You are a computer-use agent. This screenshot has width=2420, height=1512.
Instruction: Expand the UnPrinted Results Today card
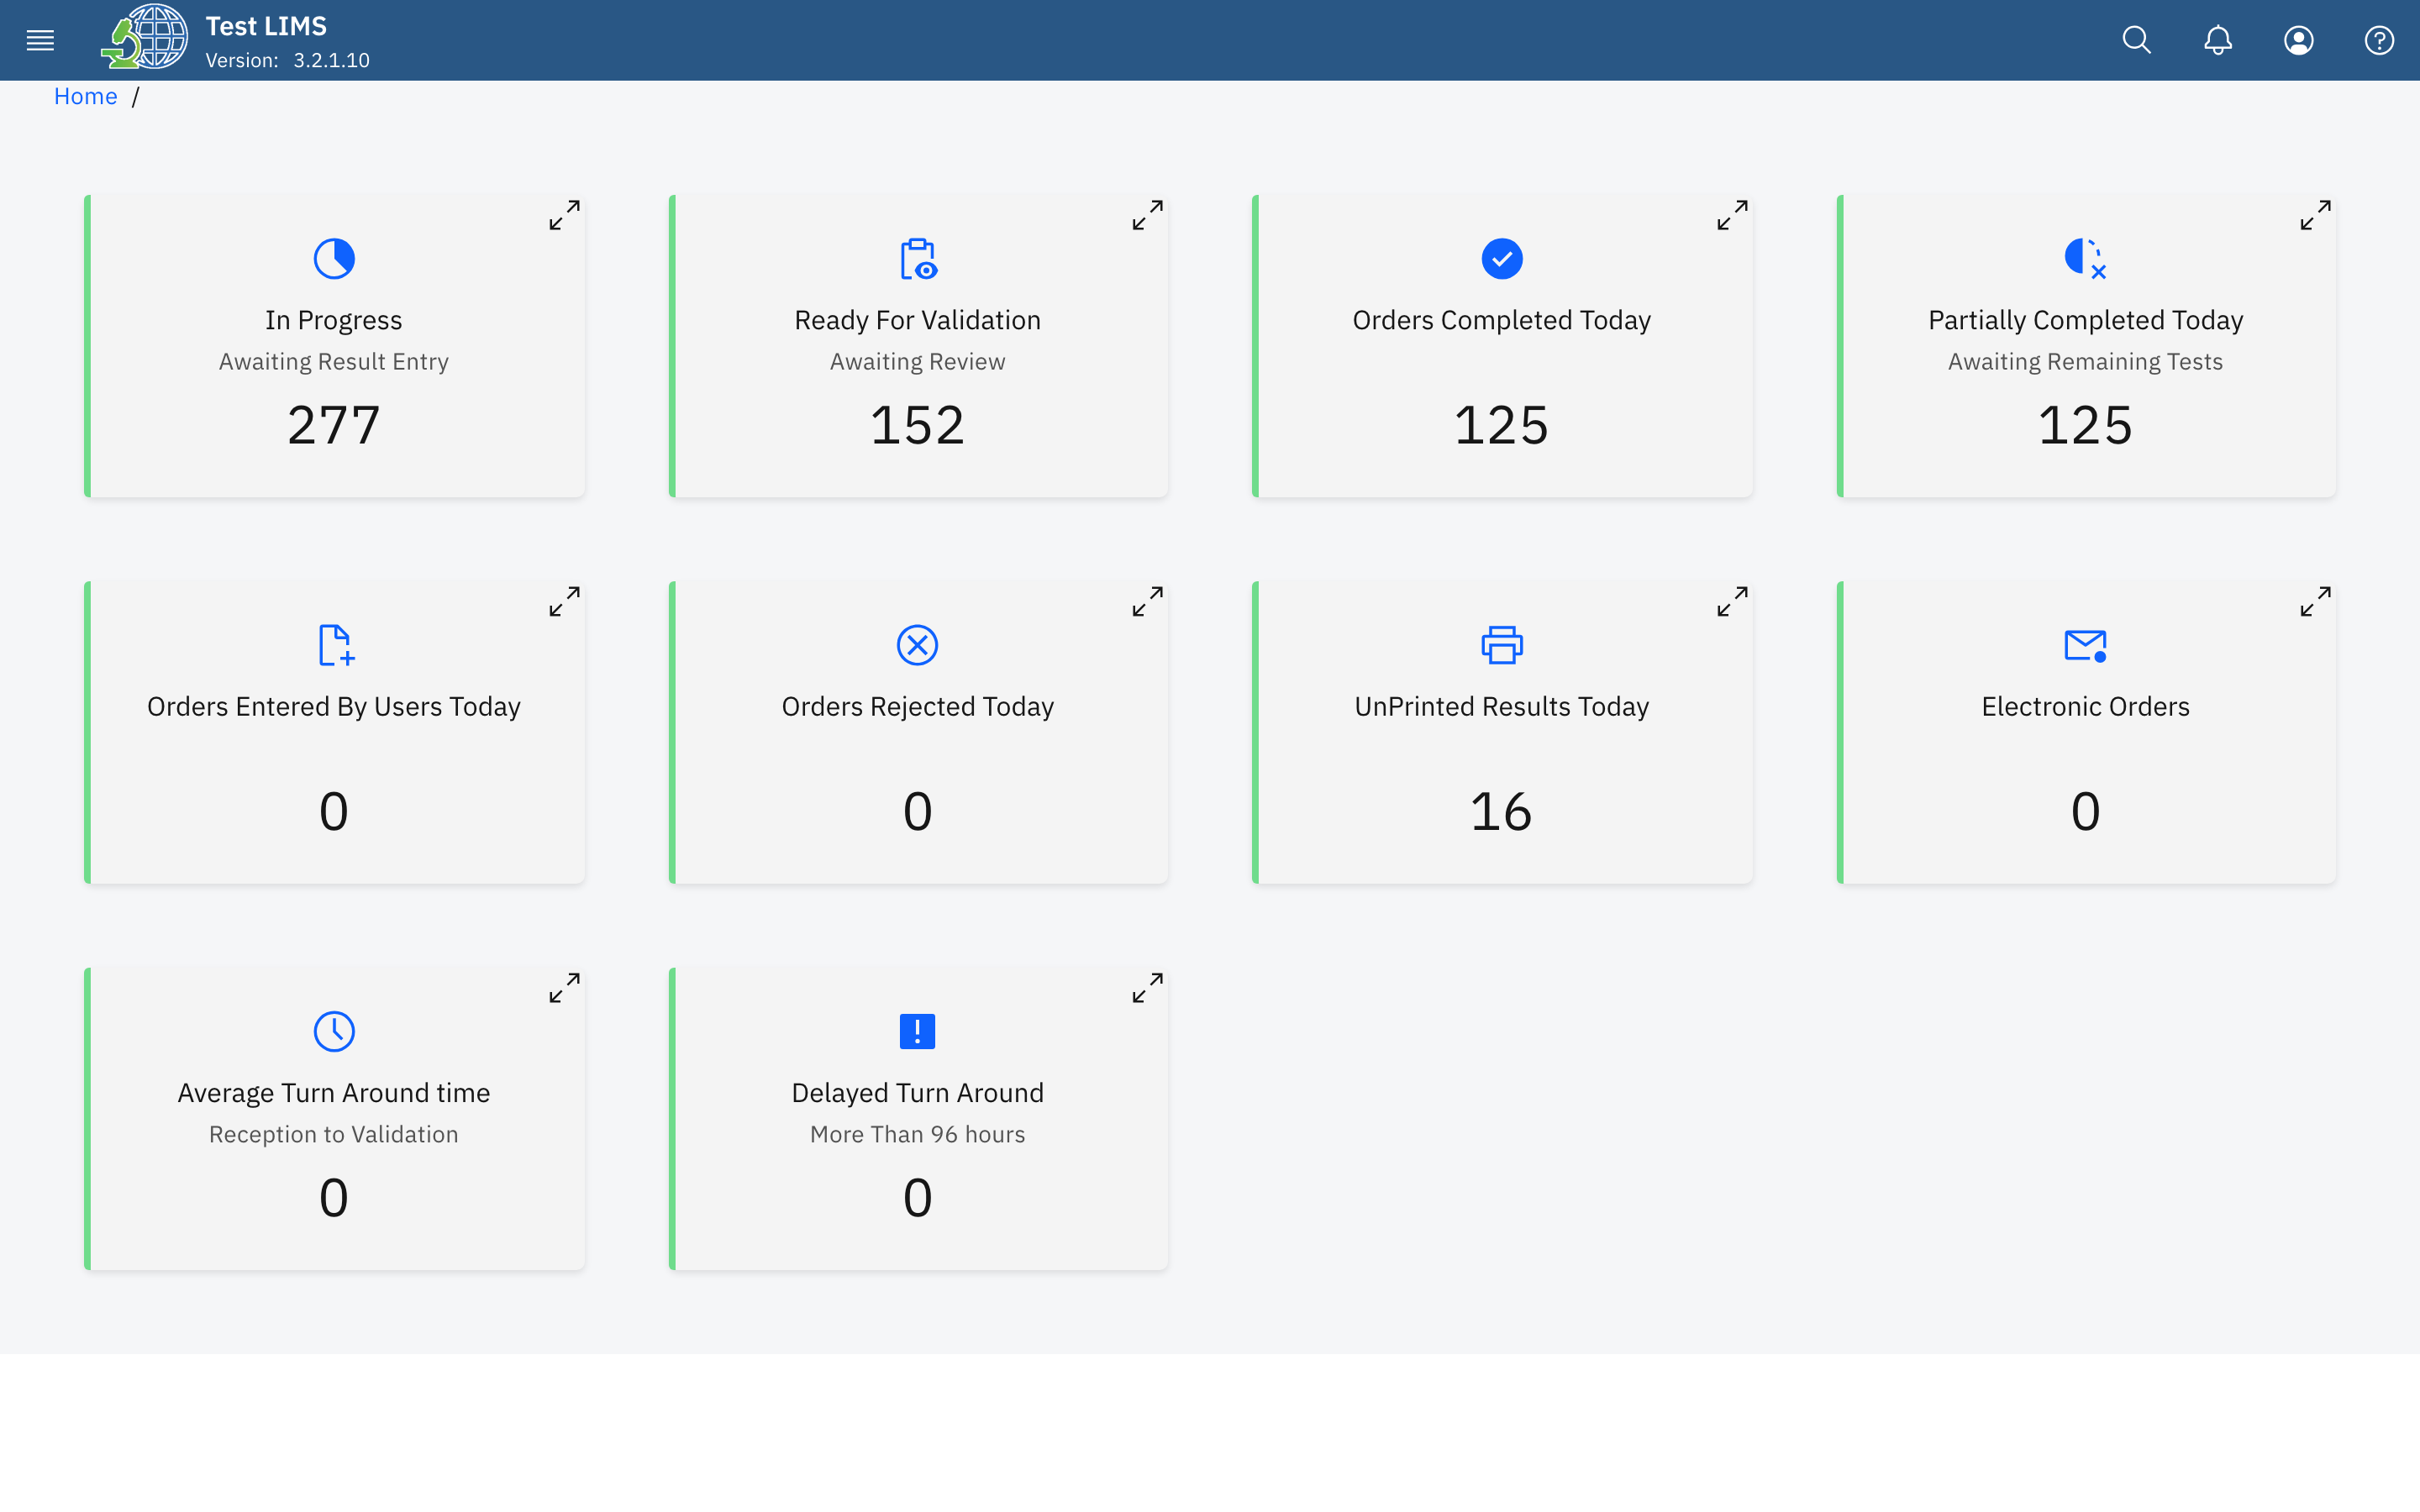1732,601
